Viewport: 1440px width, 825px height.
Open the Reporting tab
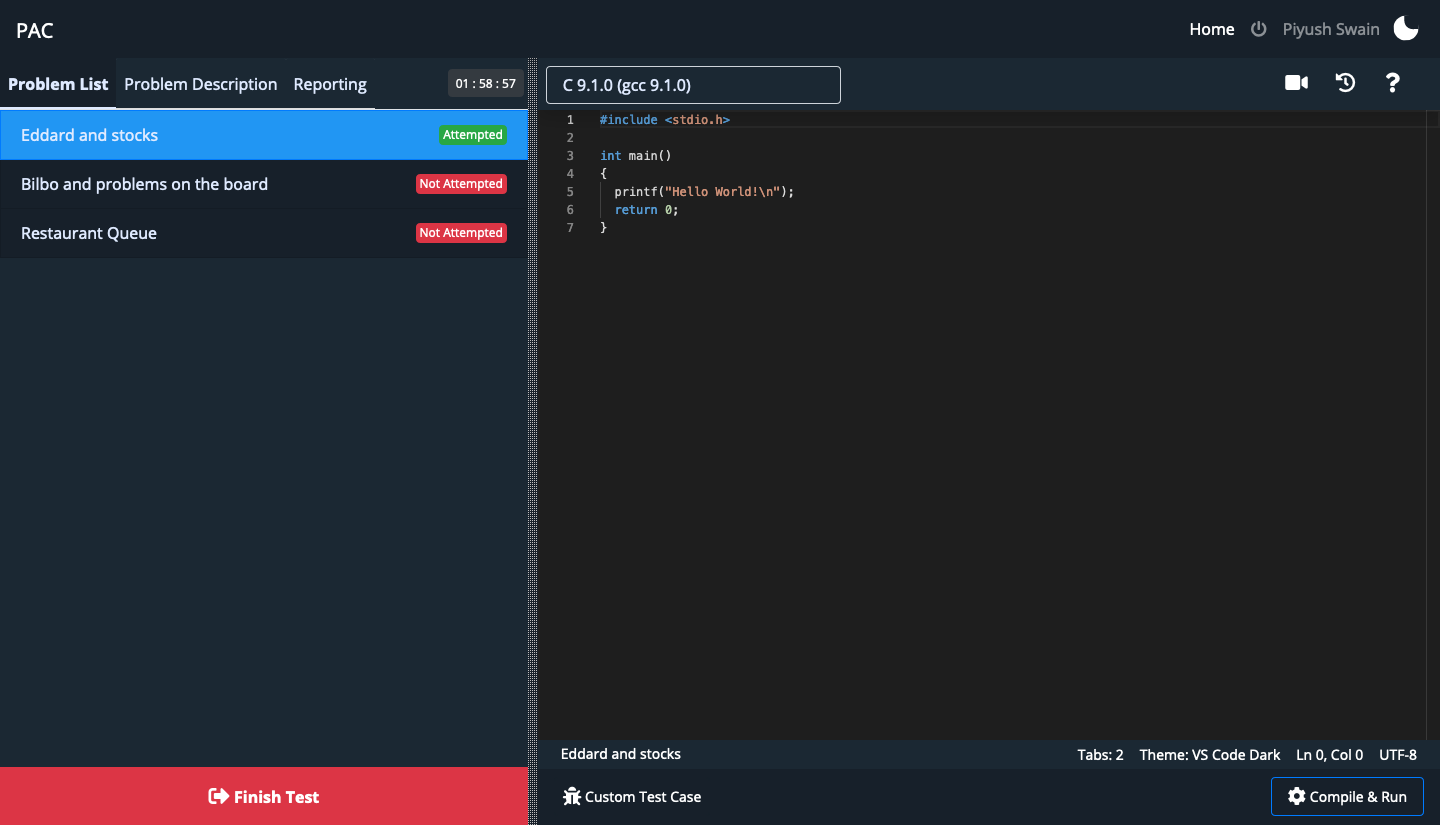coord(330,84)
